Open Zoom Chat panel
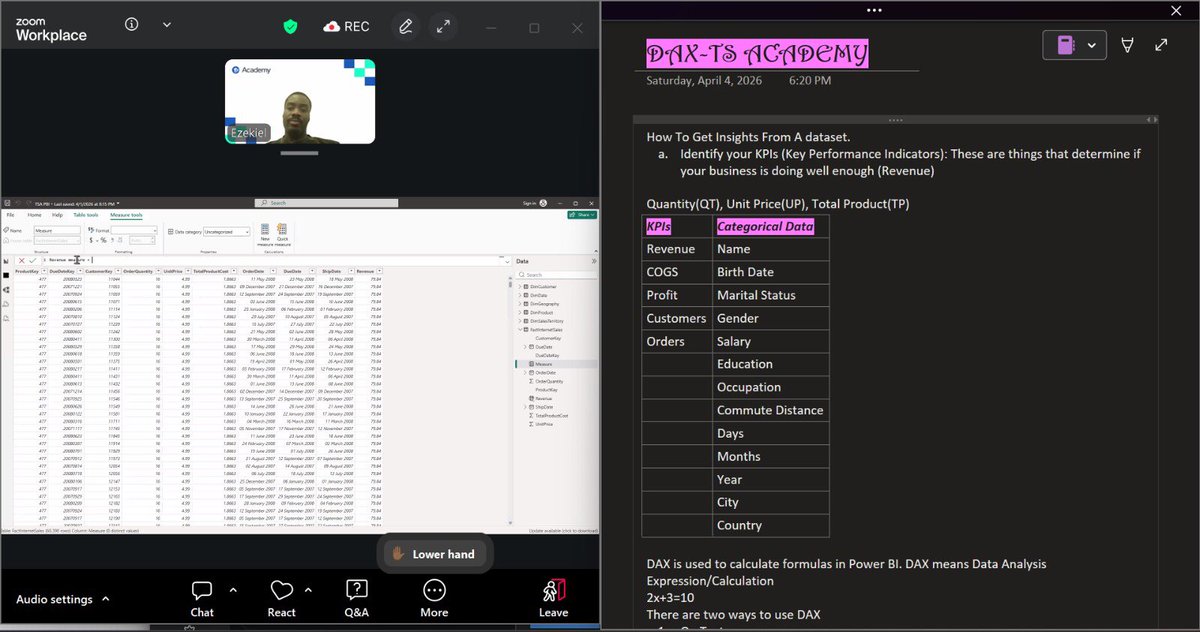Image resolution: width=1200 pixels, height=632 pixels. click(202, 597)
